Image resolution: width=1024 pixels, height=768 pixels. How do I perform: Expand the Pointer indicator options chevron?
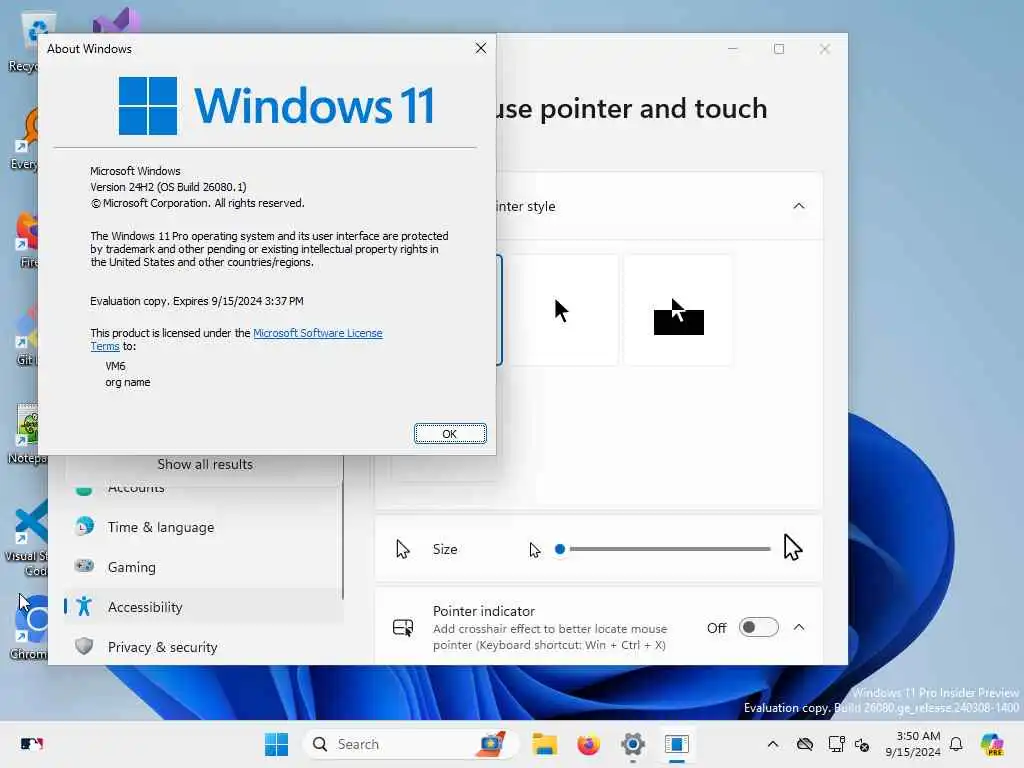click(799, 628)
